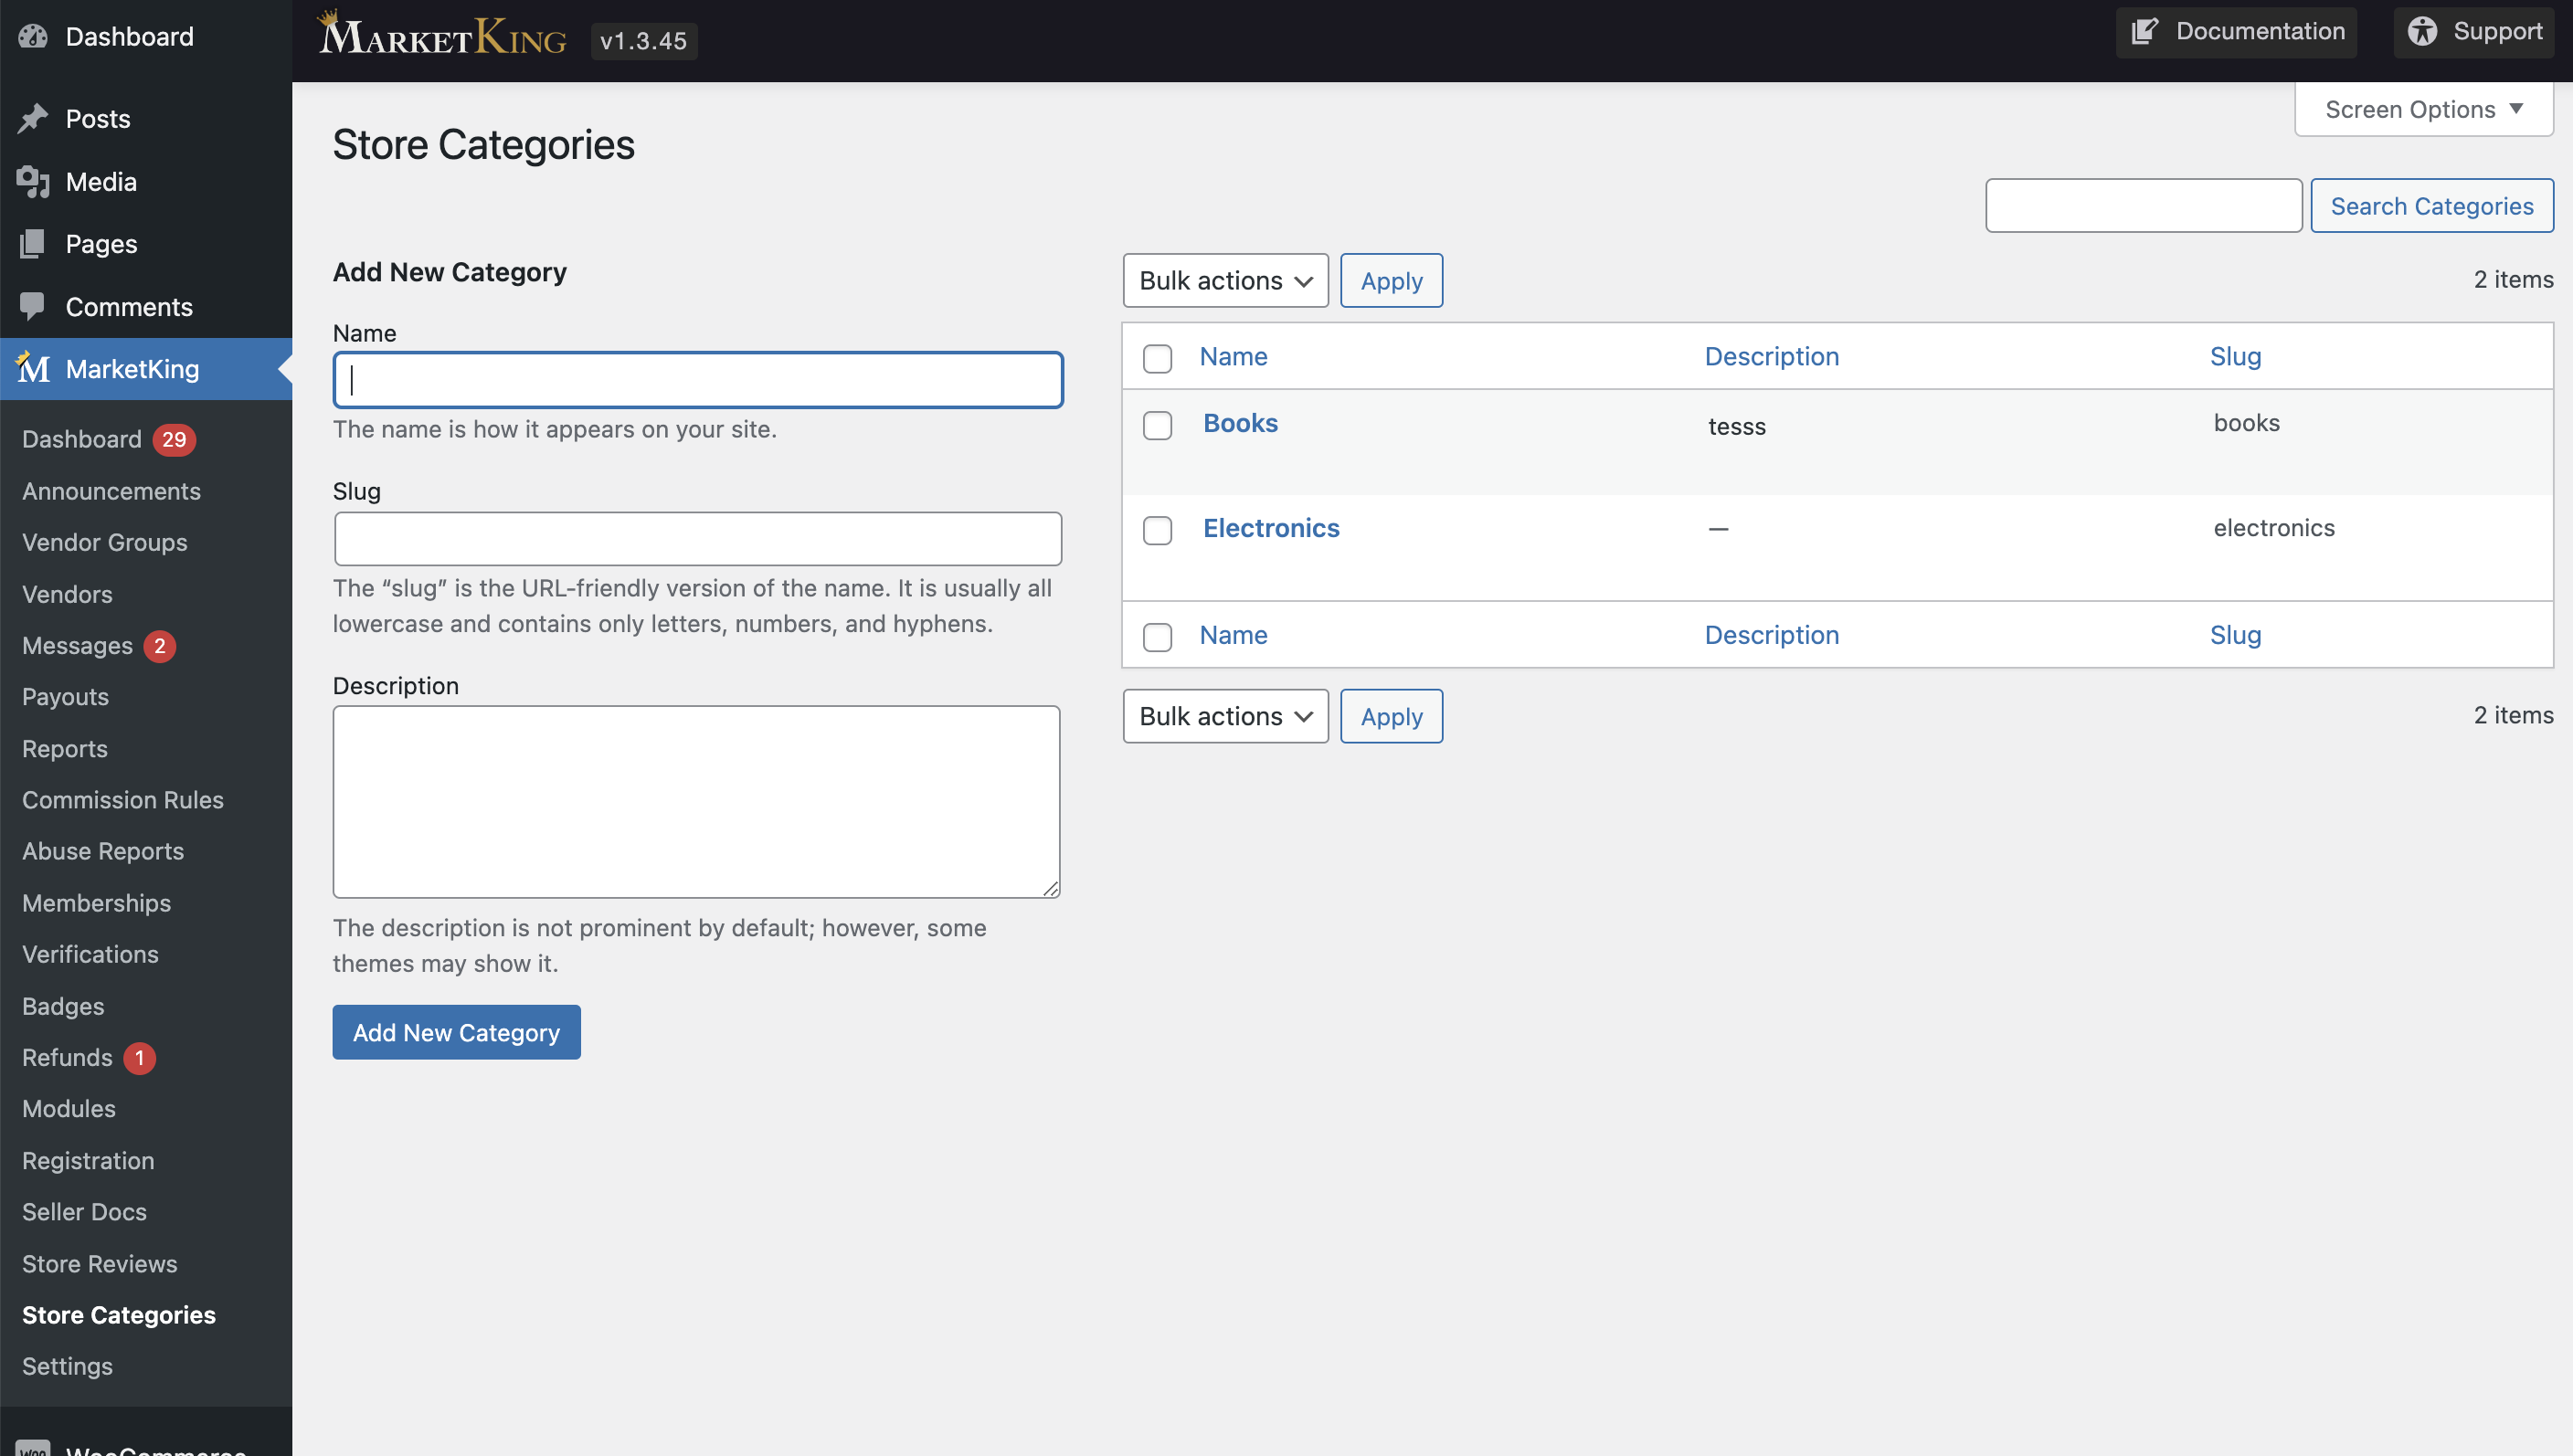Screen dimensions: 2573x1456
Task: Click into the Slug input field
Action: pyautogui.click(x=698, y=539)
